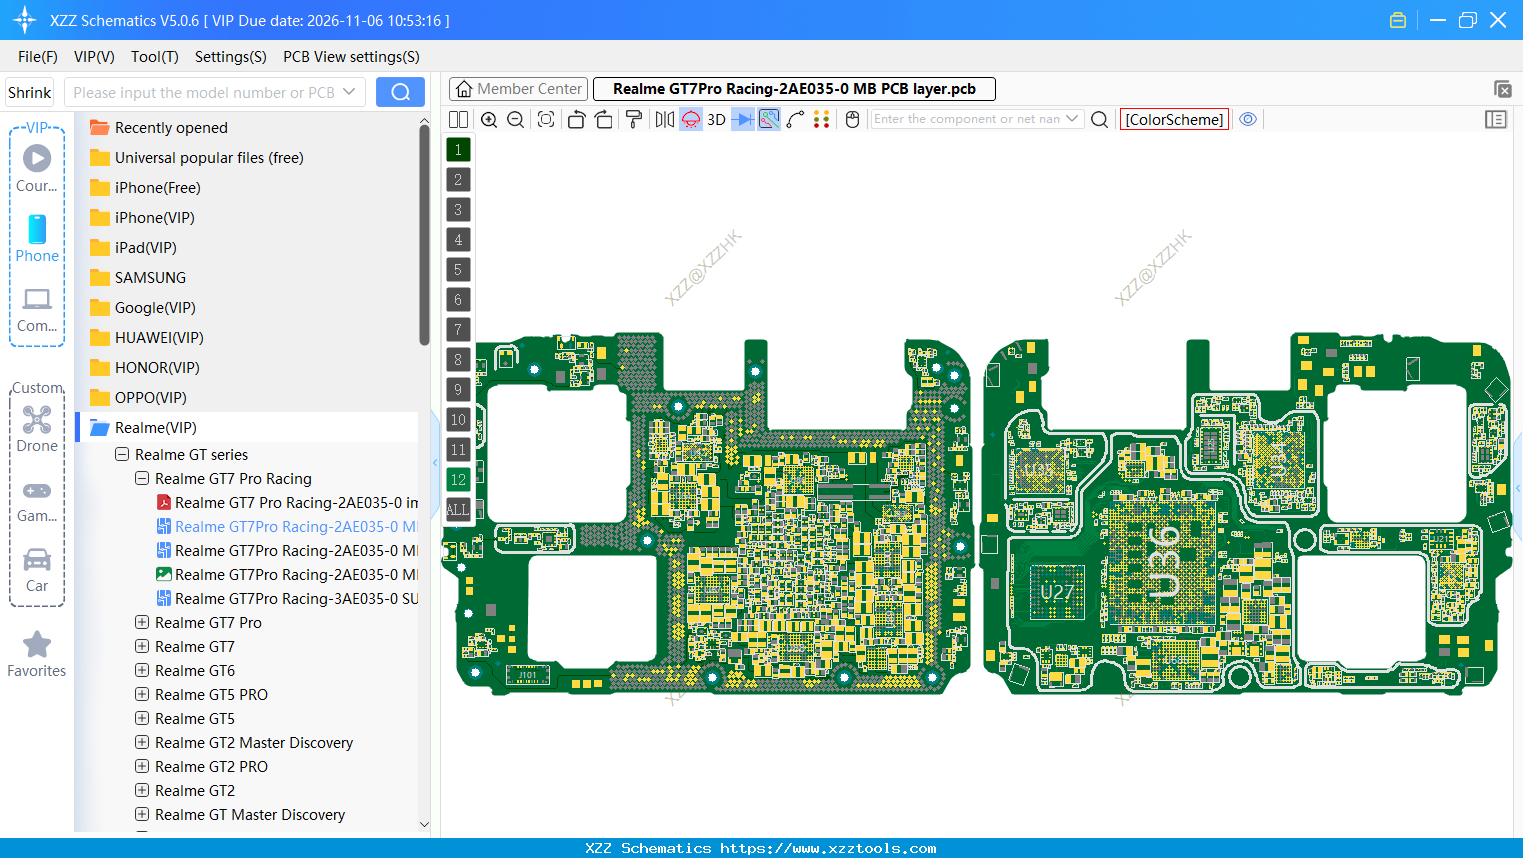
Task: Click the Shrink sidebar link
Action: point(29,91)
